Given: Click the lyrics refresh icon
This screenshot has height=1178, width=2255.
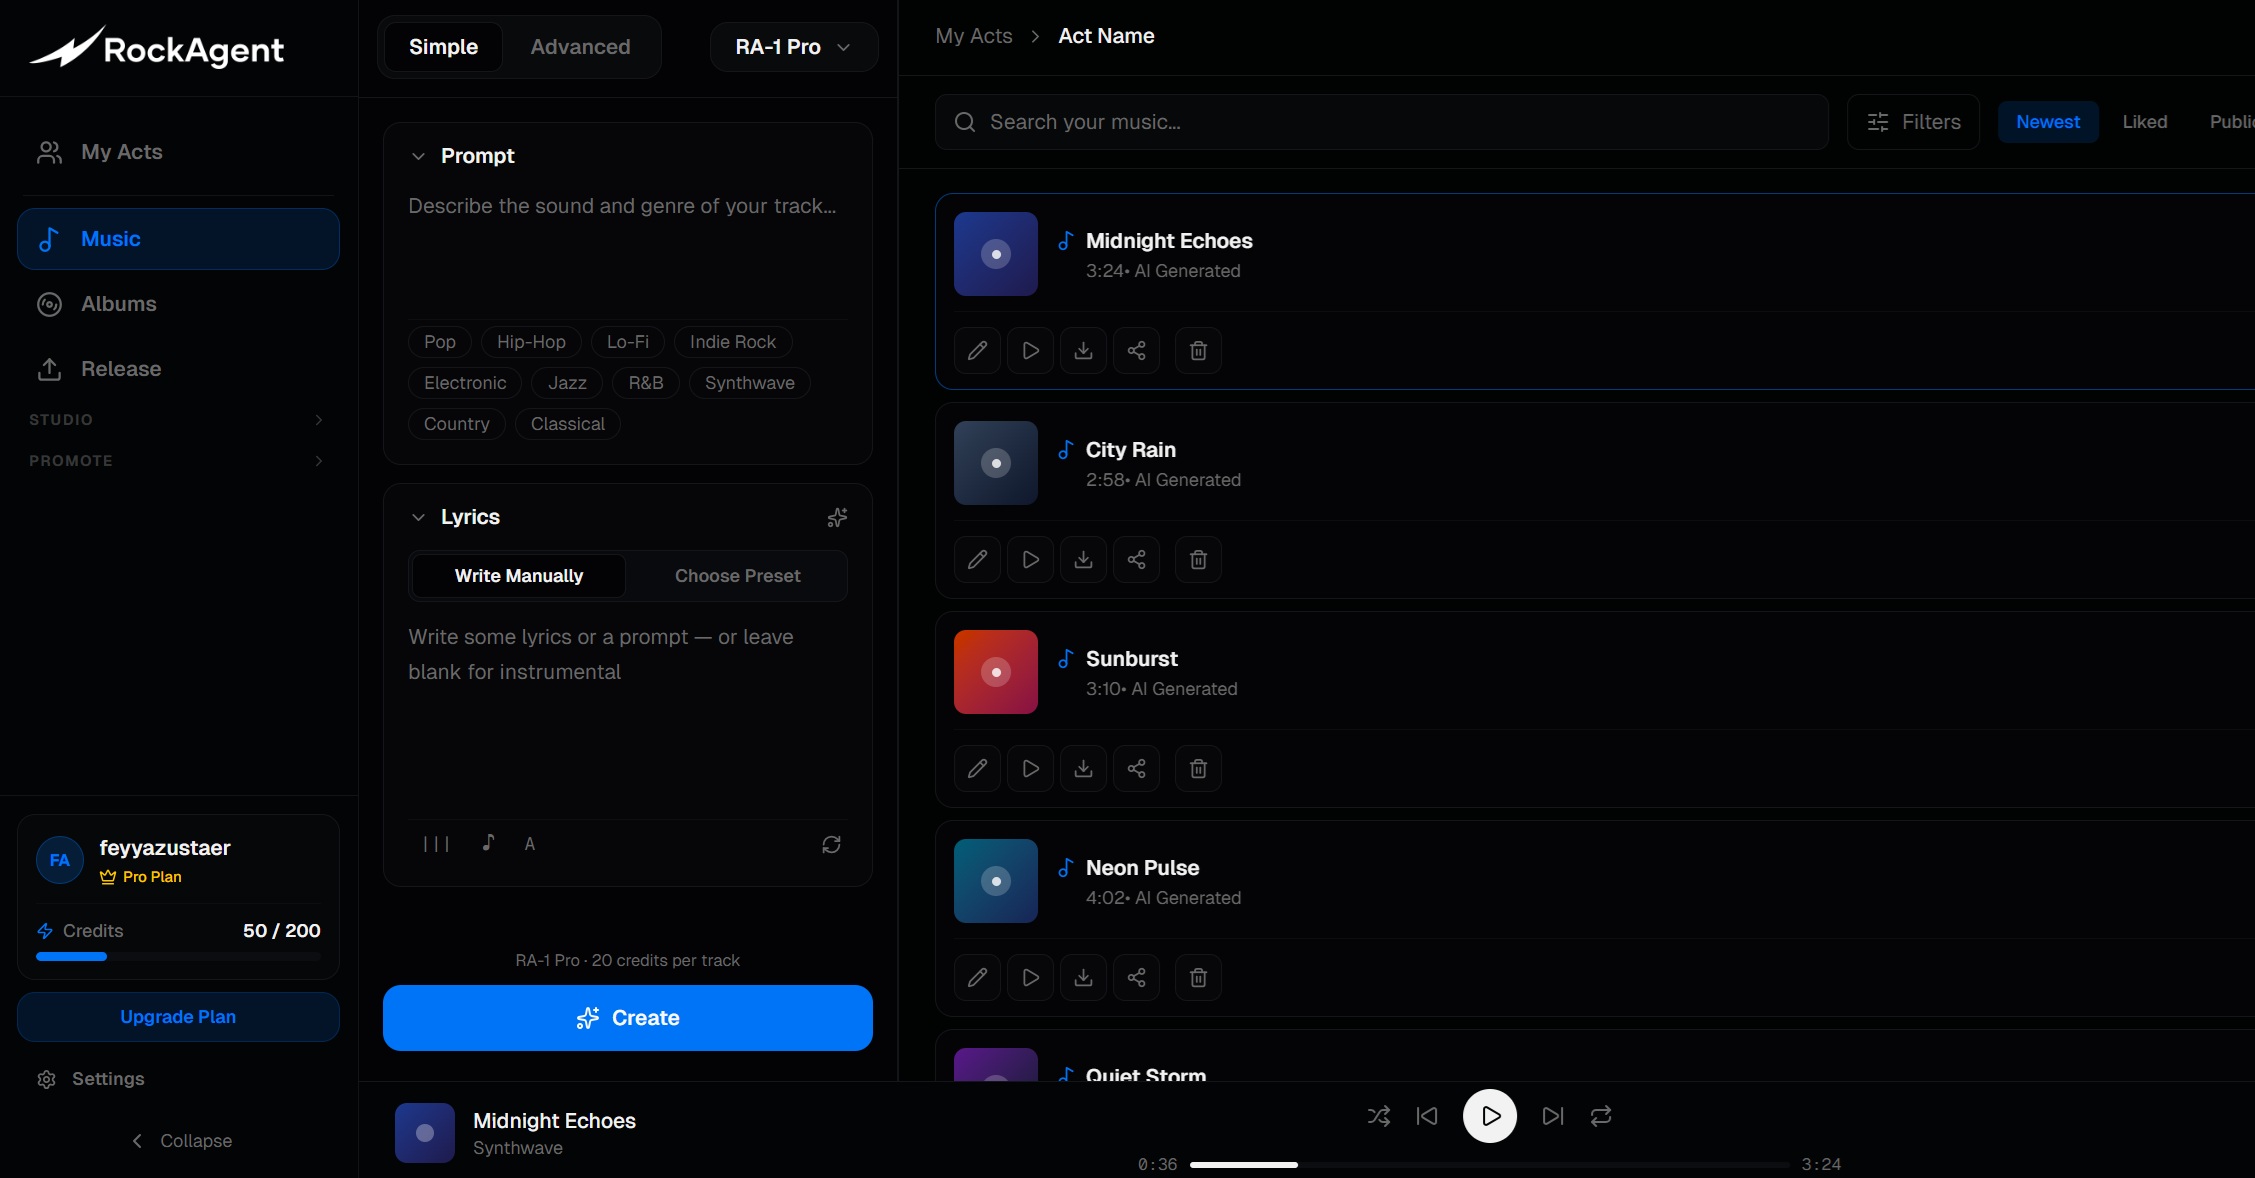Looking at the screenshot, I should (831, 845).
